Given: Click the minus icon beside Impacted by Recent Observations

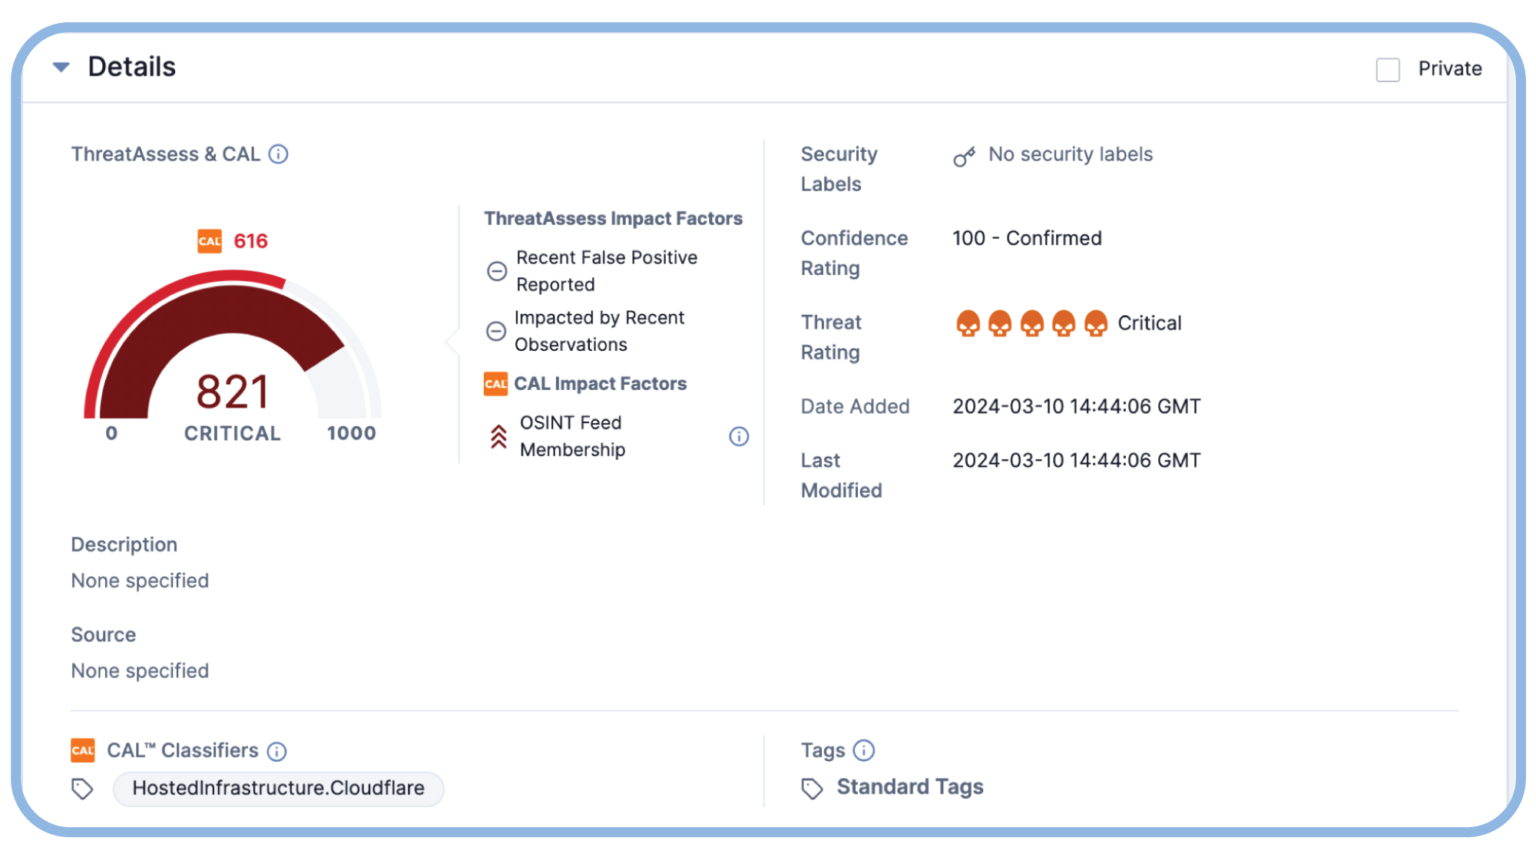Looking at the screenshot, I should pos(497,331).
